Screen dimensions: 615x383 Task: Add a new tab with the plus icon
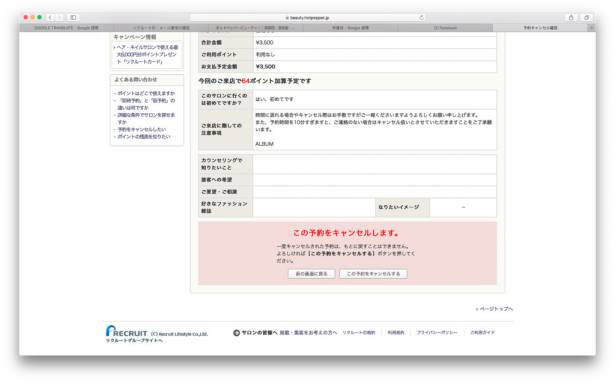click(x=591, y=28)
